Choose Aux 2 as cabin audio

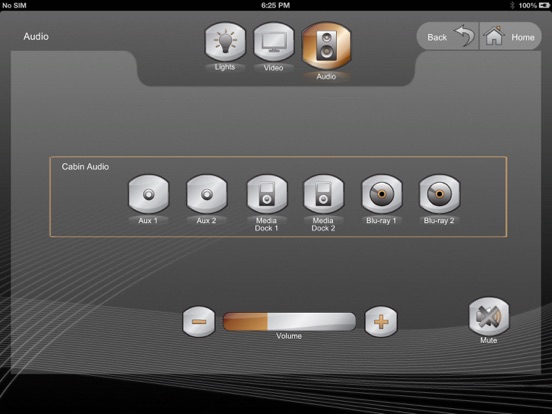coord(207,194)
